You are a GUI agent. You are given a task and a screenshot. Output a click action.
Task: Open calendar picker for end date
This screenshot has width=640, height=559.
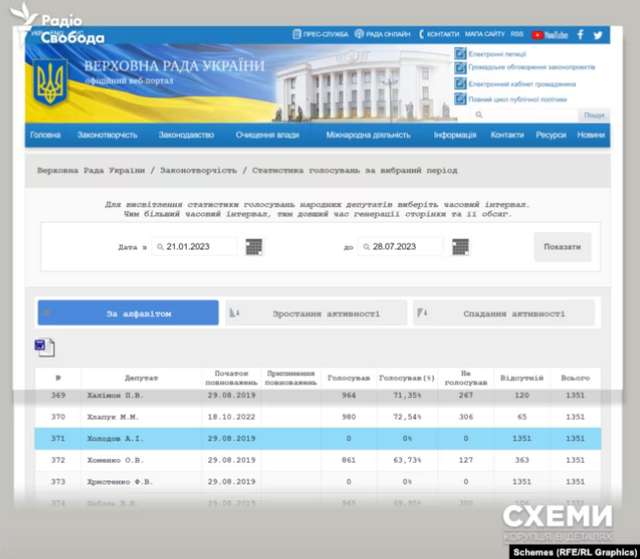460,247
